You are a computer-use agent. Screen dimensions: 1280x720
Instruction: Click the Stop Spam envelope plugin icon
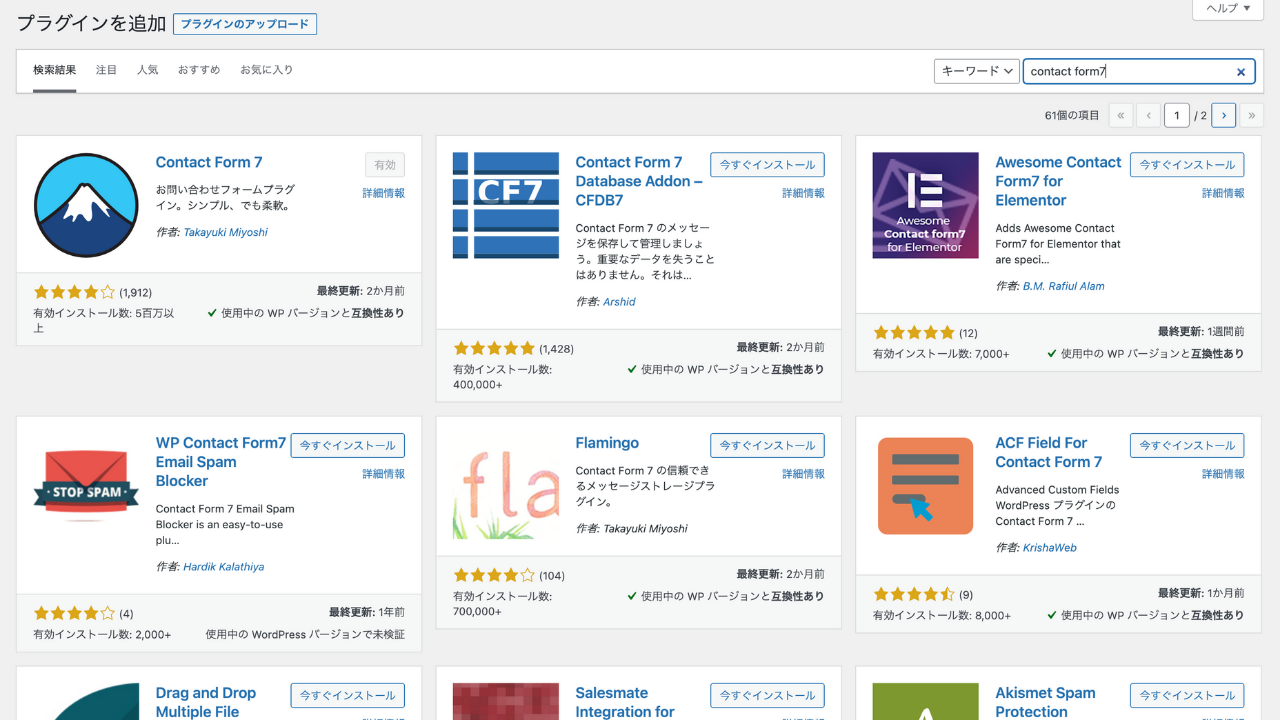click(86, 486)
